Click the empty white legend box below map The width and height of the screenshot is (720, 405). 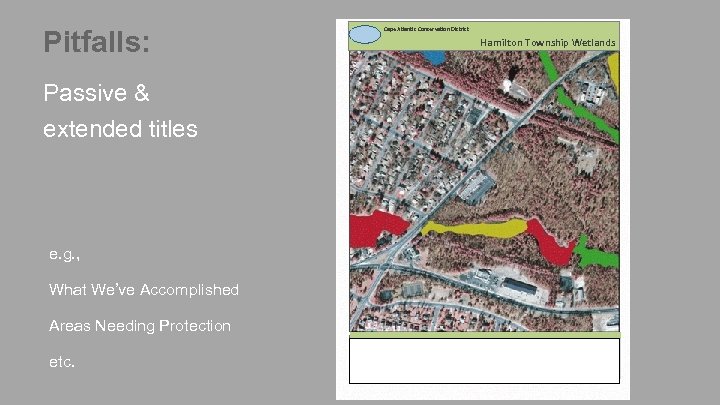click(484, 361)
